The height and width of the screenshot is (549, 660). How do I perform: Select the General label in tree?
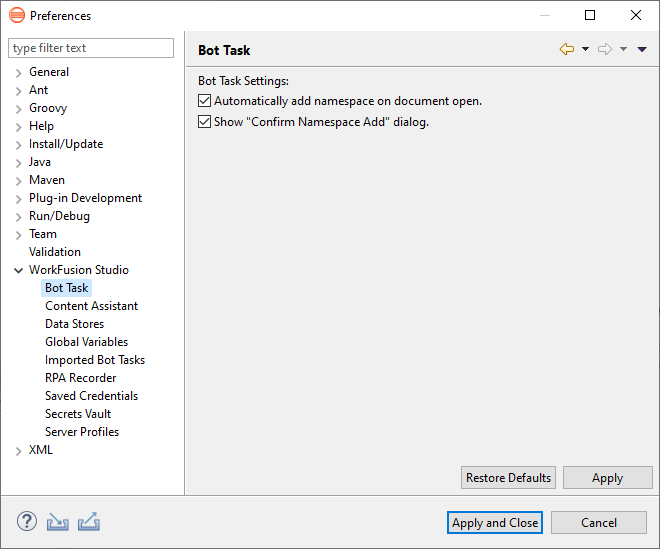[49, 72]
